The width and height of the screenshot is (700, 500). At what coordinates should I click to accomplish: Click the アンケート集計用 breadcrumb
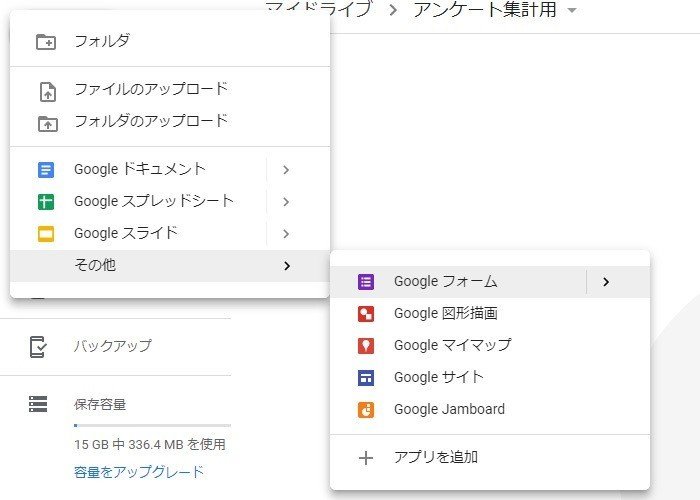[x=485, y=9]
